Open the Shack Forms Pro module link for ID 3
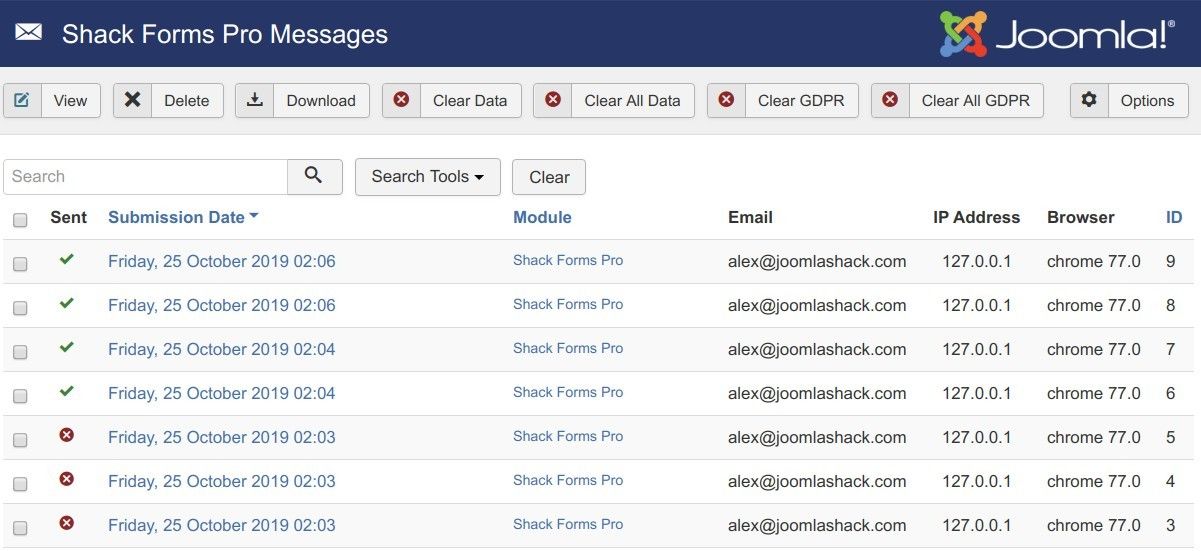The image size is (1201, 551). (x=568, y=524)
